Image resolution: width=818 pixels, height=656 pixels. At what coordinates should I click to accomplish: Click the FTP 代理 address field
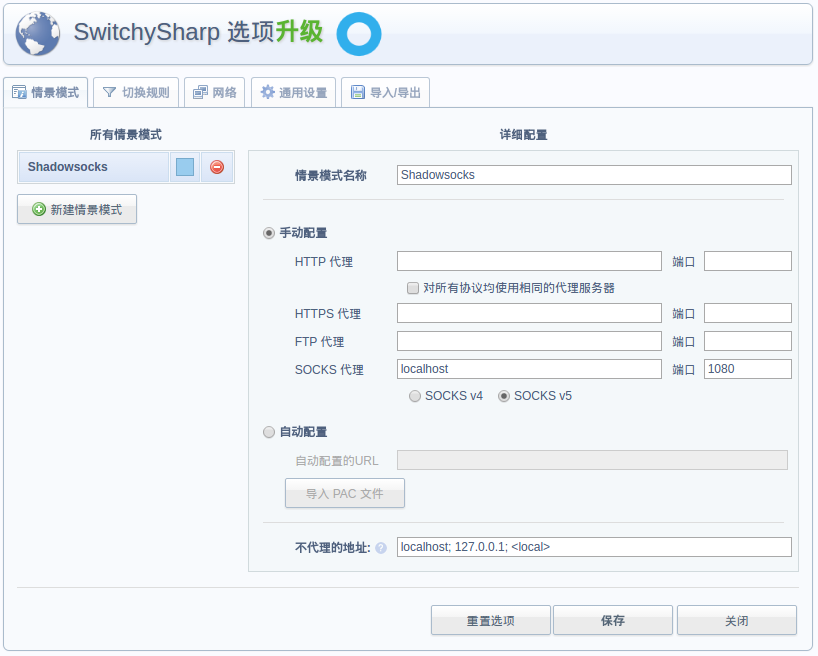click(x=529, y=341)
